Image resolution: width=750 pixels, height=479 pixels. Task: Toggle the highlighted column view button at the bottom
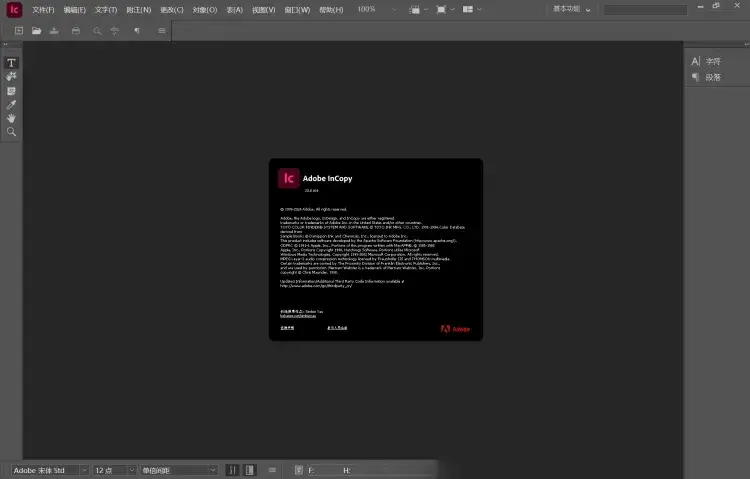(249, 469)
